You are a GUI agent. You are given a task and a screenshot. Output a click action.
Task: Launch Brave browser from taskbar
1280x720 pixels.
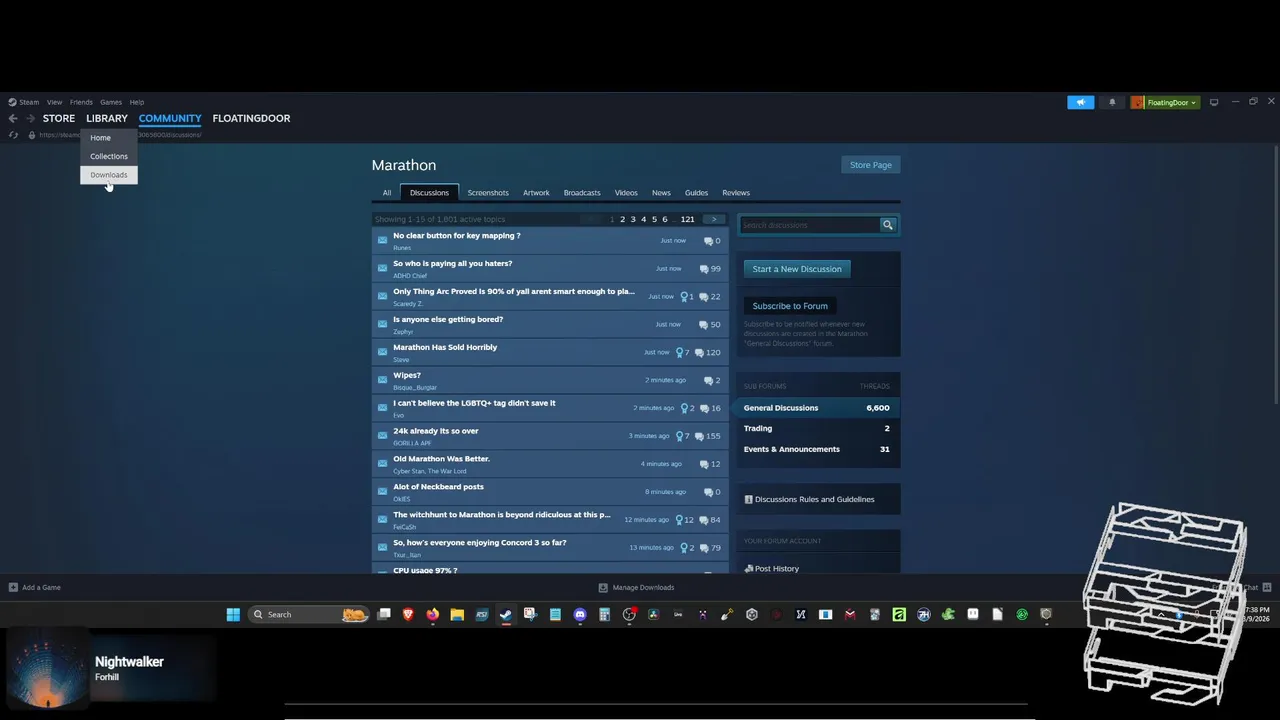[x=408, y=614]
